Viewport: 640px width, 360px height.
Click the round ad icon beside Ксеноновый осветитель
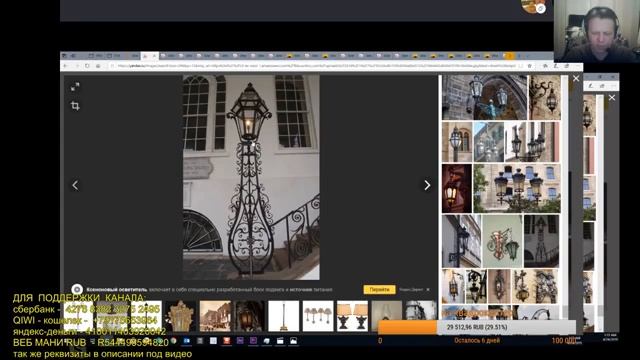click(77, 289)
